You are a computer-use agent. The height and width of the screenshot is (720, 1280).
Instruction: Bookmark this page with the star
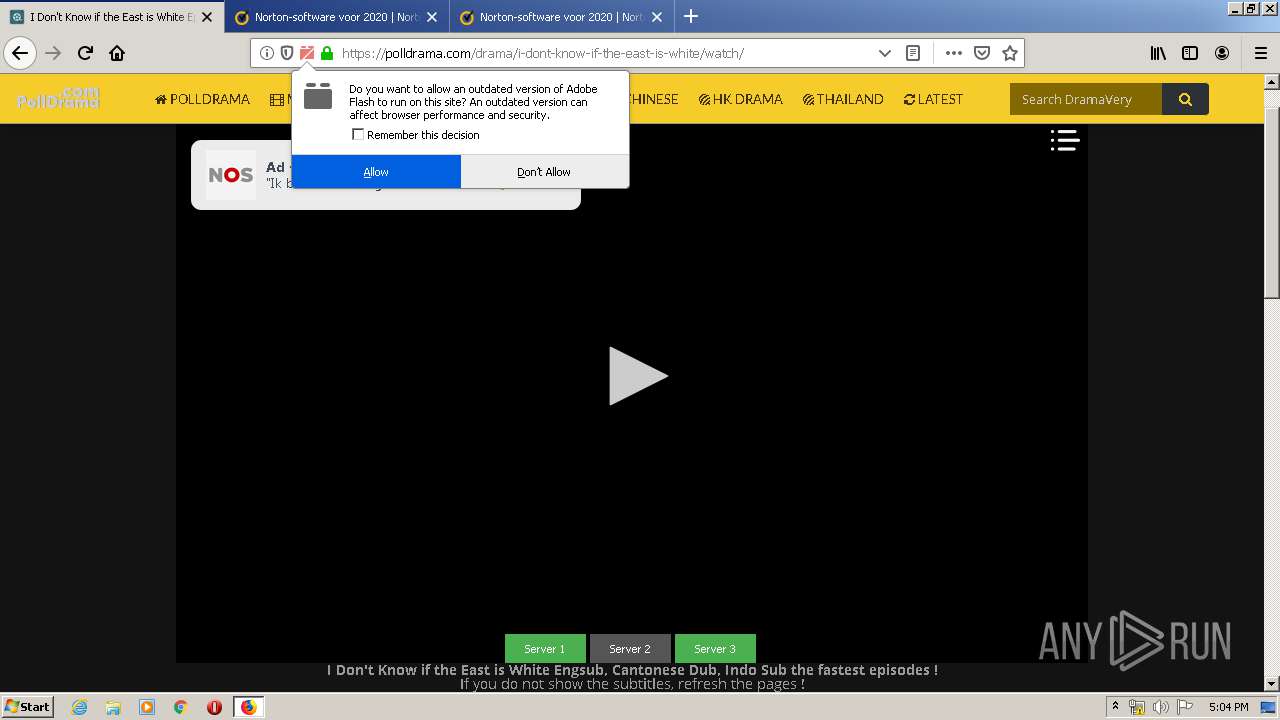click(1010, 53)
